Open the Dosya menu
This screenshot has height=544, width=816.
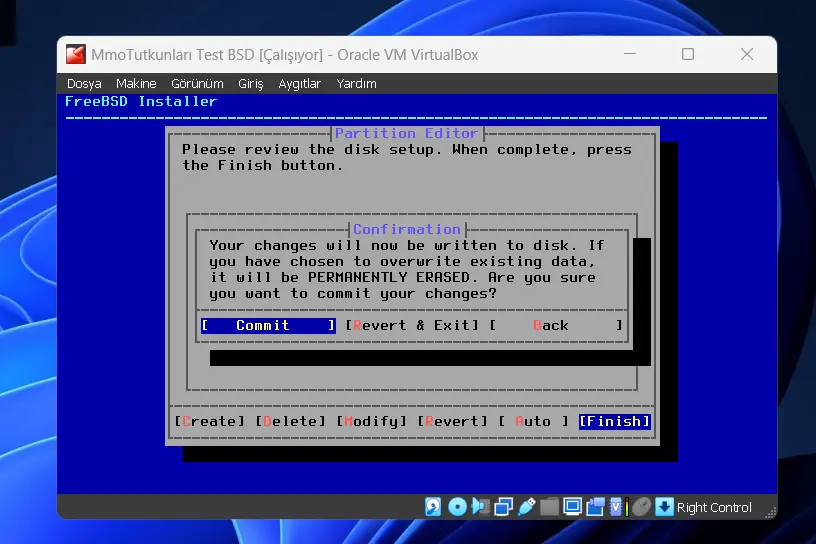pos(84,84)
